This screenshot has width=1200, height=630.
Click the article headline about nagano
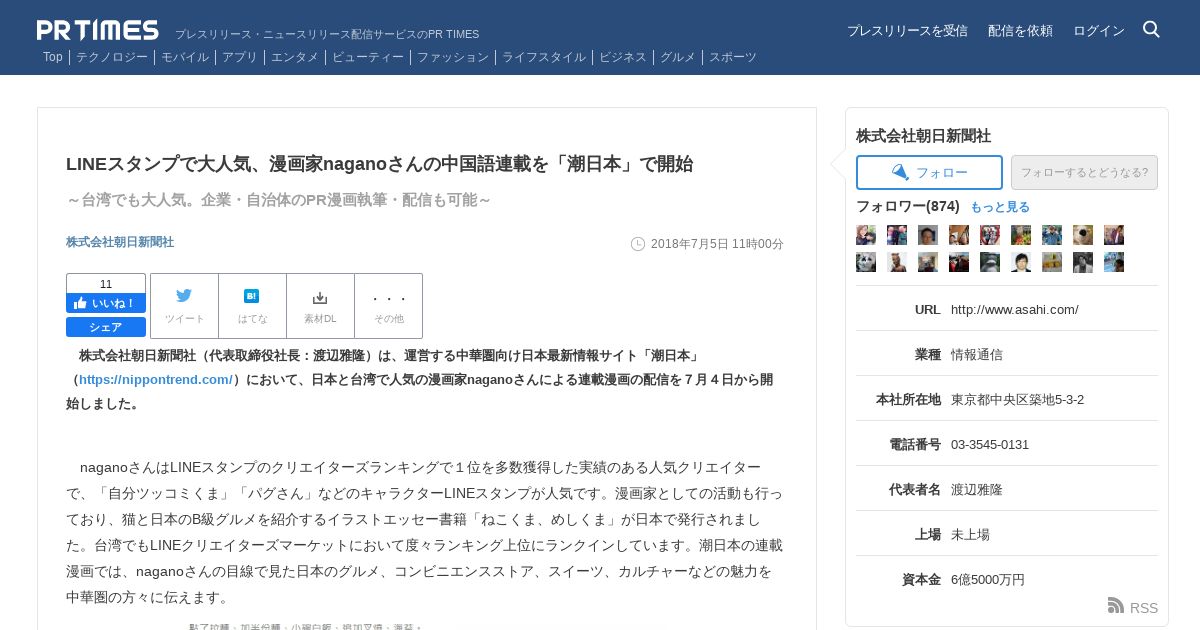(380, 163)
